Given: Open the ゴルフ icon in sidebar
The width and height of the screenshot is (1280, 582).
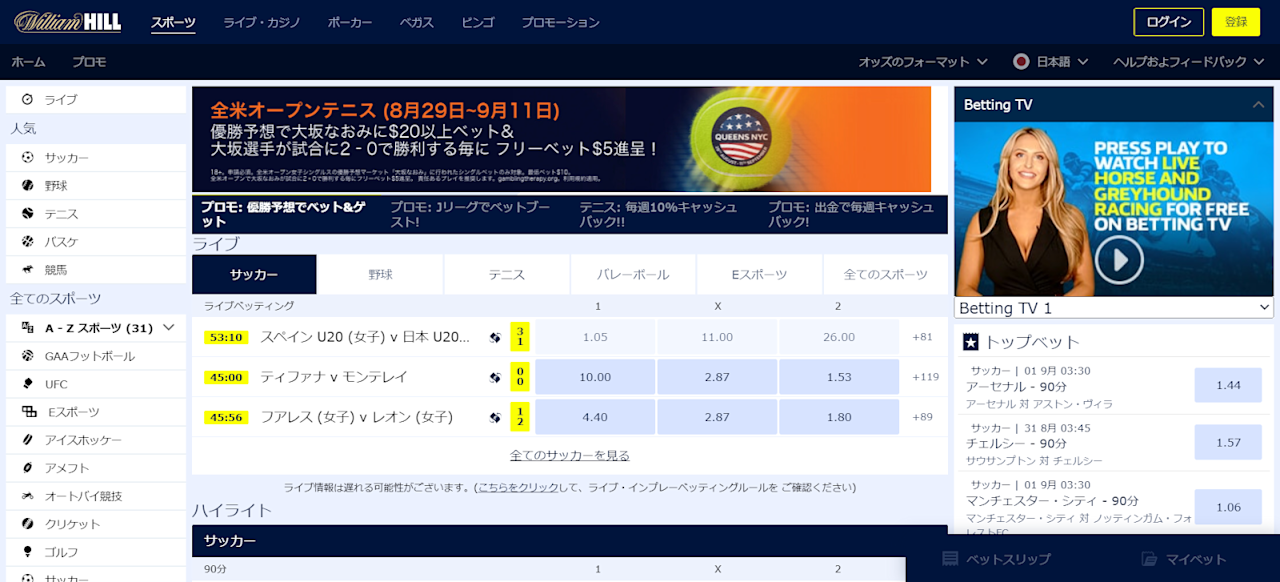Looking at the screenshot, I should click(x=27, y=552).
